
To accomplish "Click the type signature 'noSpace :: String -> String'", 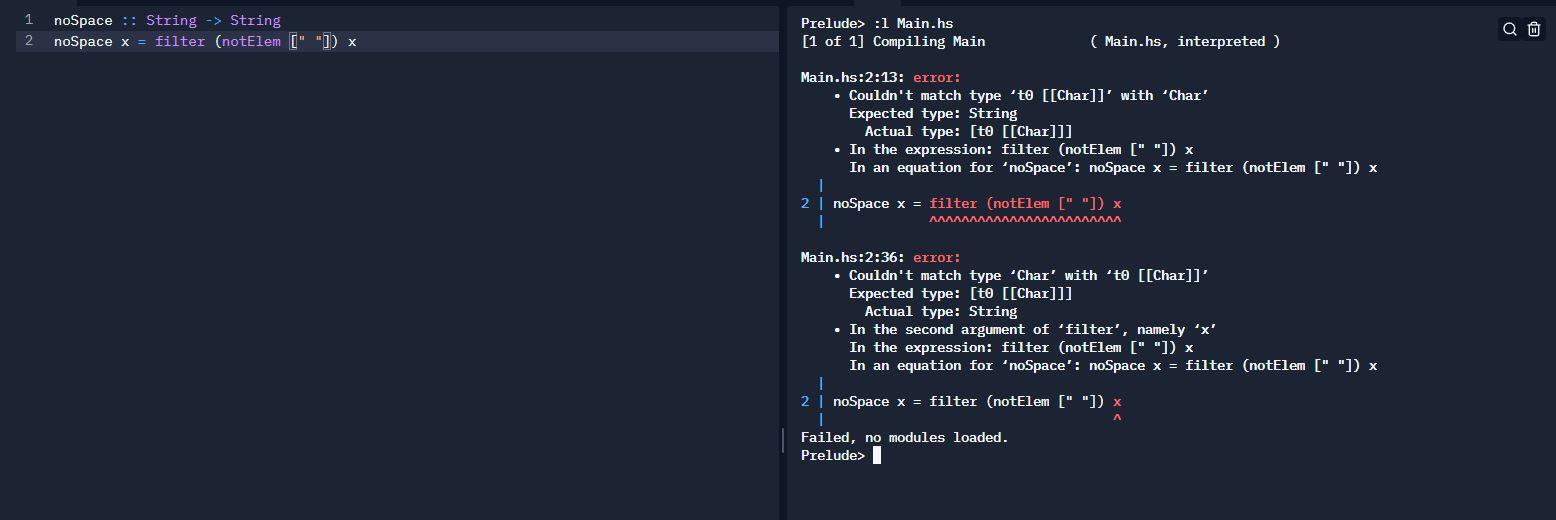I will click(167, 20).
